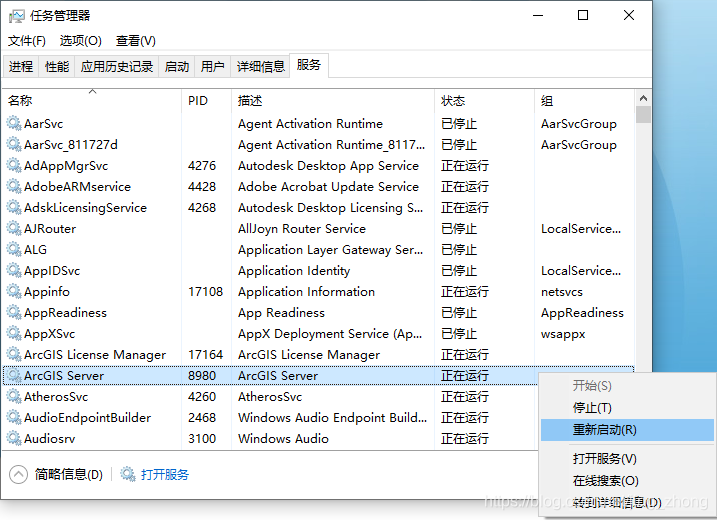Select the AarSvc service name
The width and height of the screenshot is (717, 520).
(43, 123)
